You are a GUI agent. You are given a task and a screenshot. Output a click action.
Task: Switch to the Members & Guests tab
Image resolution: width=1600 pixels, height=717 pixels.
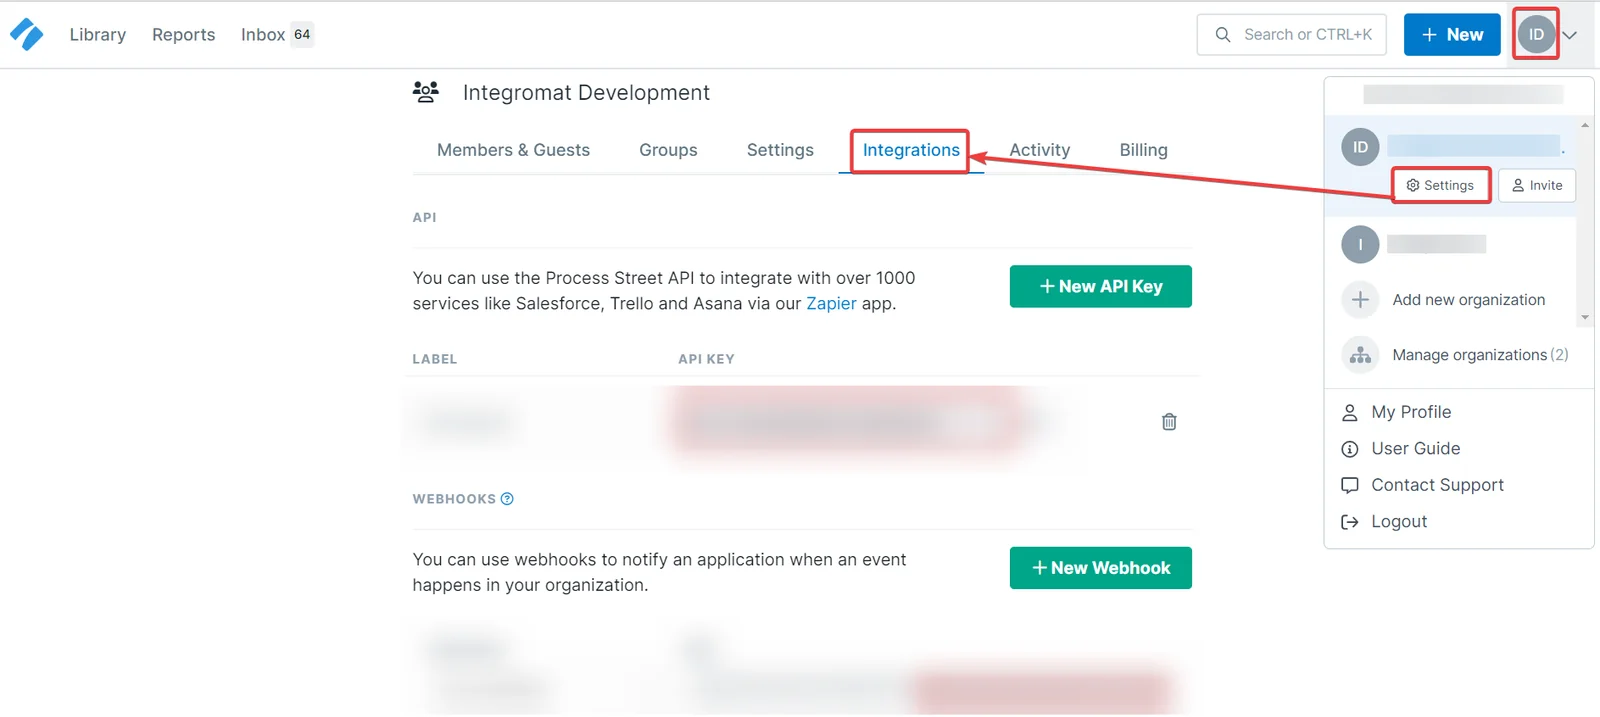click(x=513, y=150)
